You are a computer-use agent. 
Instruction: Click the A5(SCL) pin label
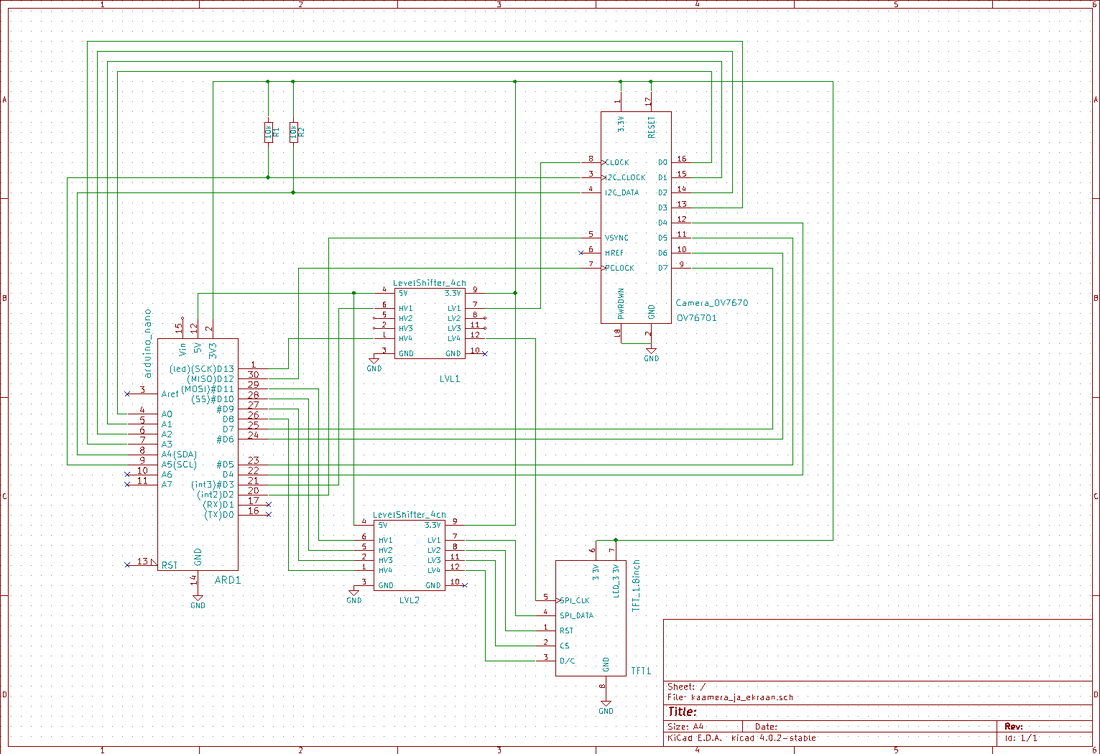click(179, 465)
